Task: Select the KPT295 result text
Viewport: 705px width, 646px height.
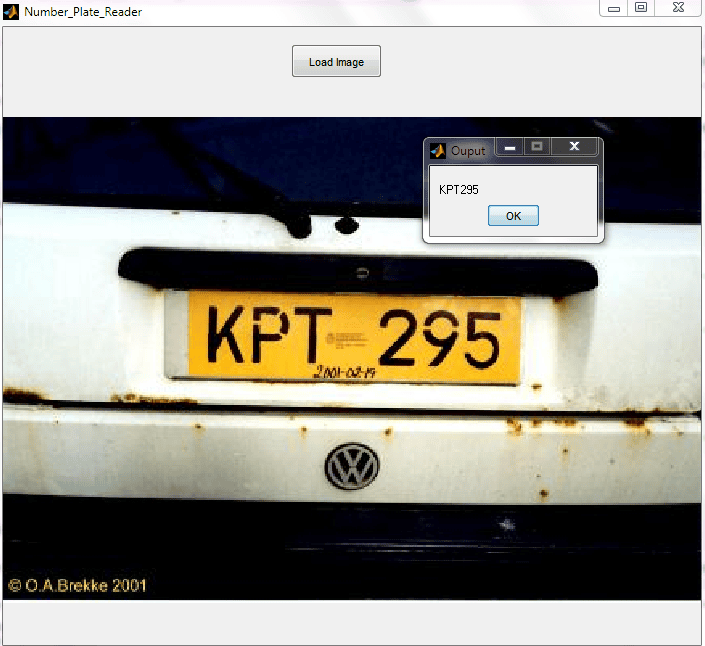Action: click(x=459, y=190)
